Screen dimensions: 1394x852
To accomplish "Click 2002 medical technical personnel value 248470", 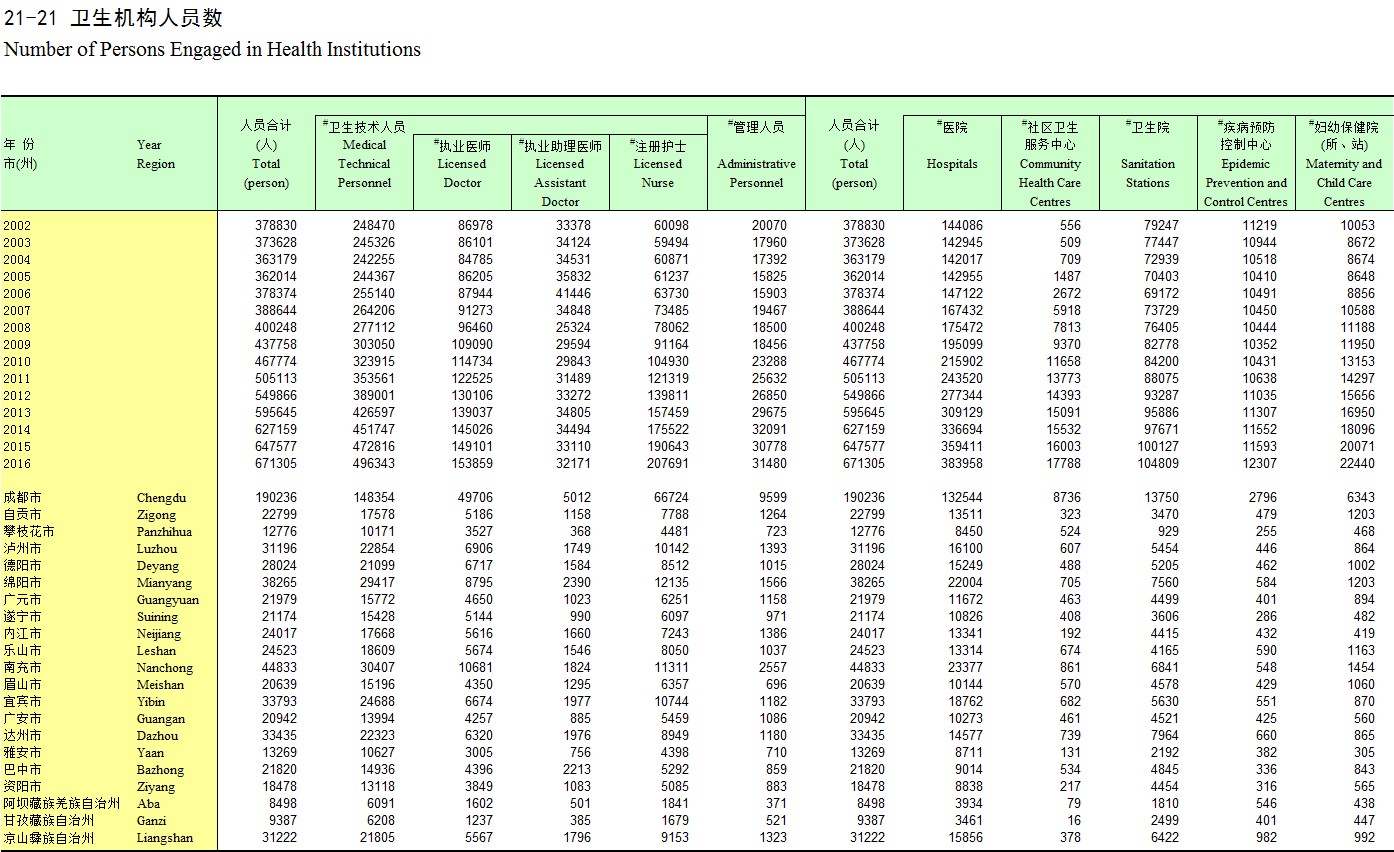I will pyautogui.click(x=374, y=226).
